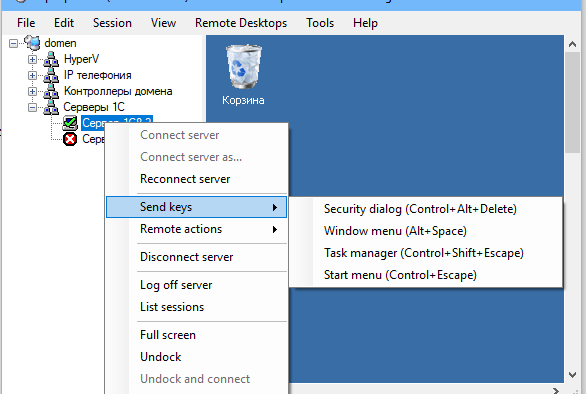Viewport: 586px width, 394px height.
Task: Click the HyperV group icon
Action: 51,59
